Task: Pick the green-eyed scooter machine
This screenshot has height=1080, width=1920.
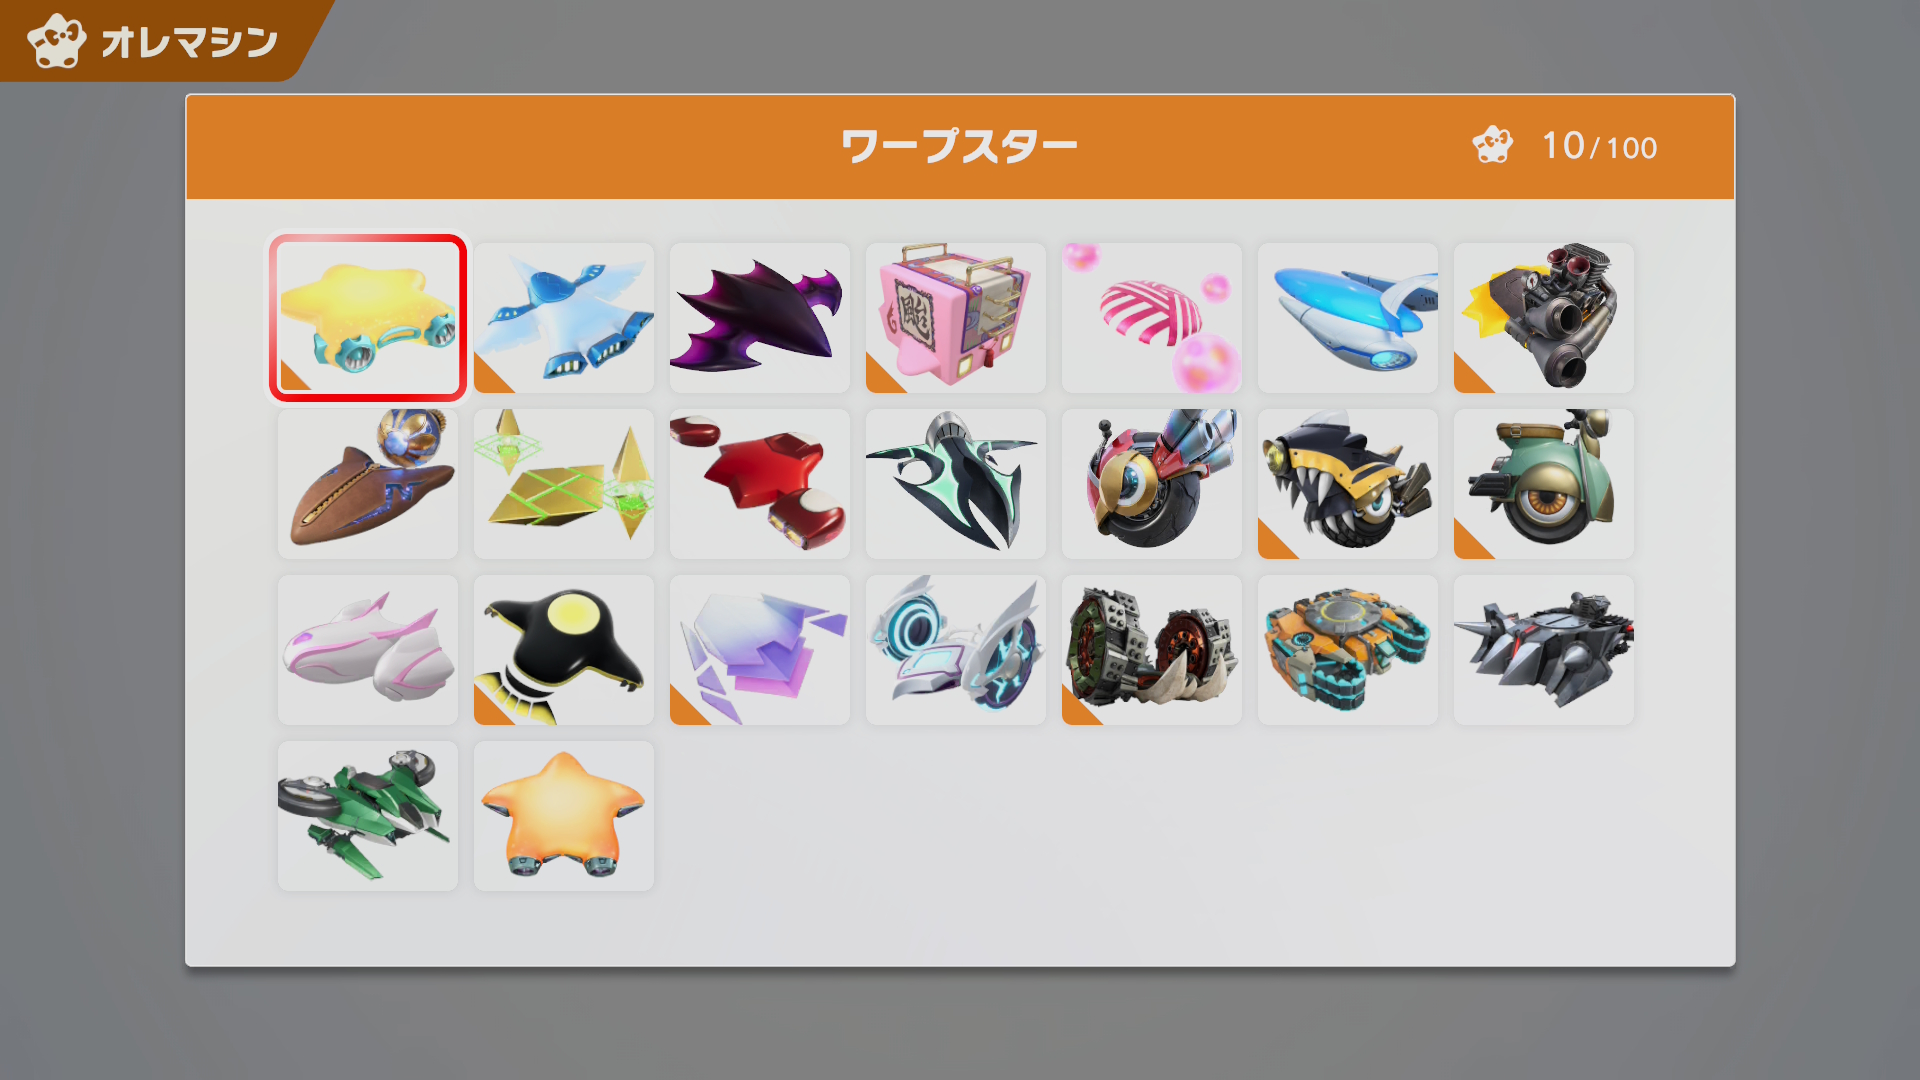Action: coord(1544,484)
